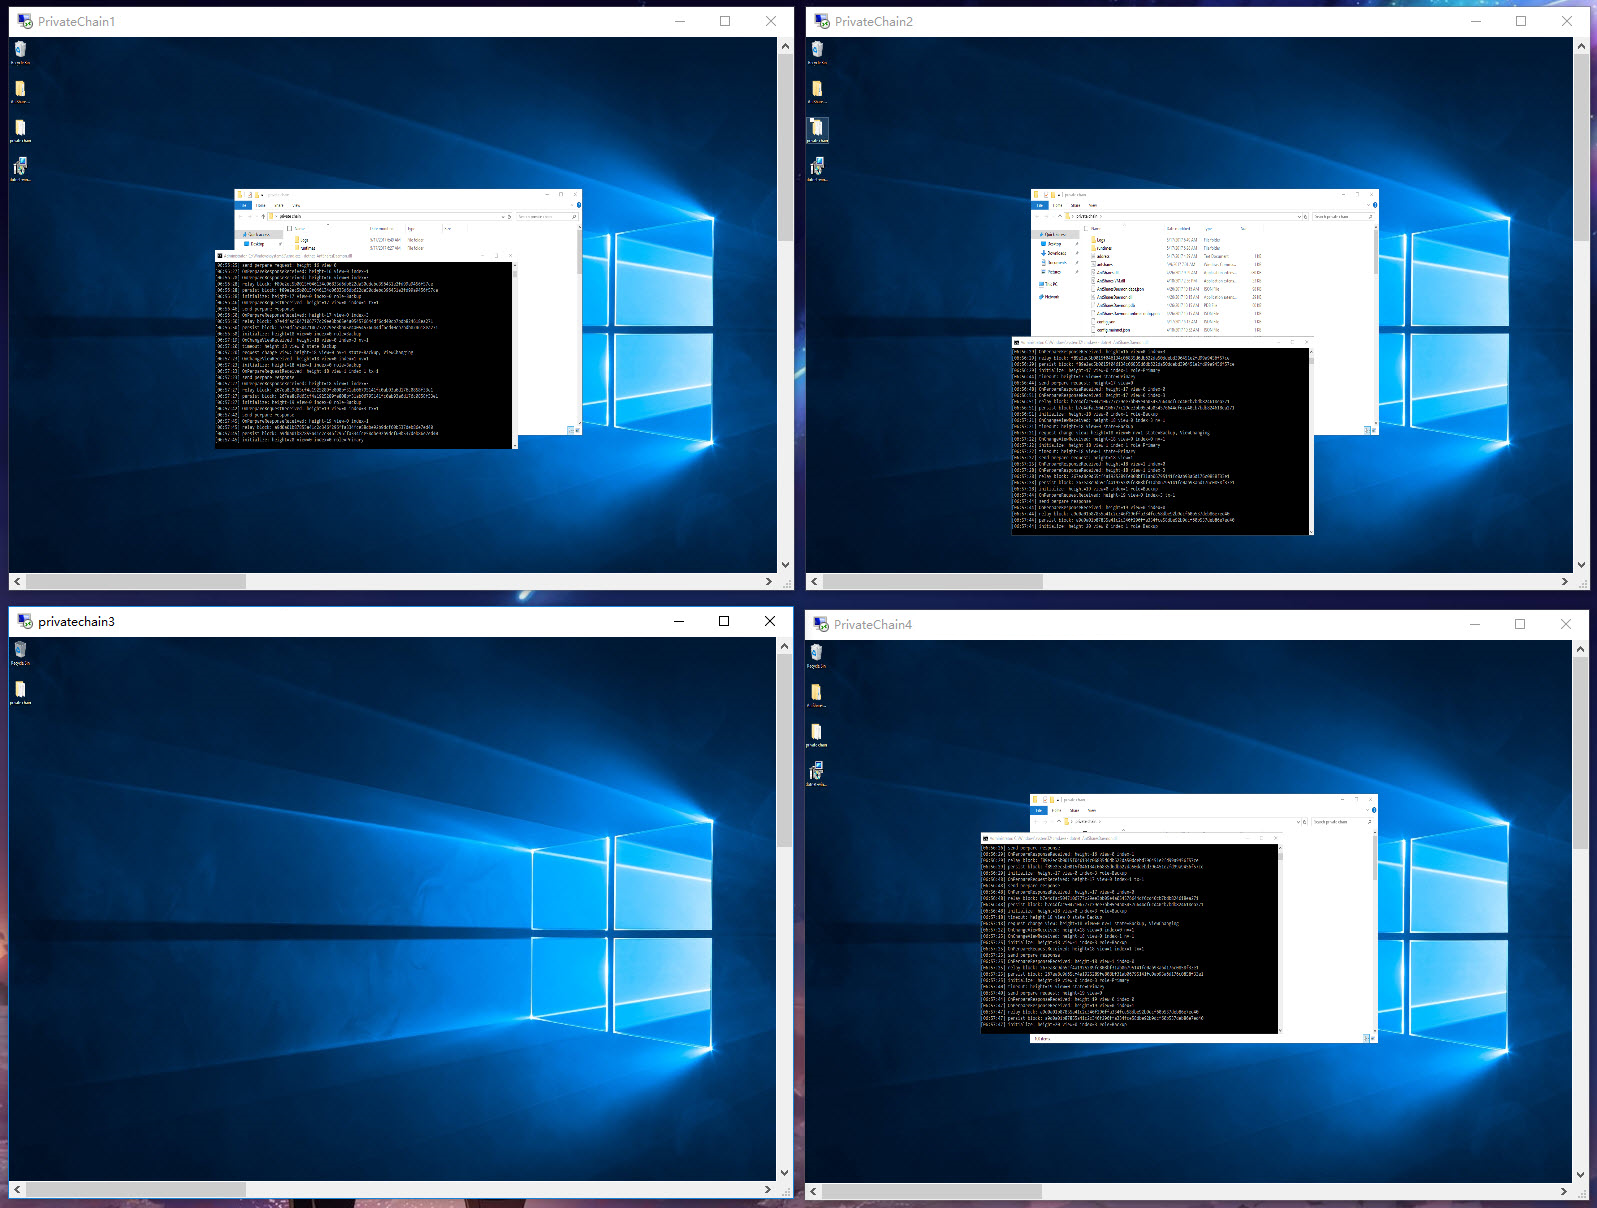Select Pictures in PrivateChain2 Explorer sidebar

tap(1053, 272)
